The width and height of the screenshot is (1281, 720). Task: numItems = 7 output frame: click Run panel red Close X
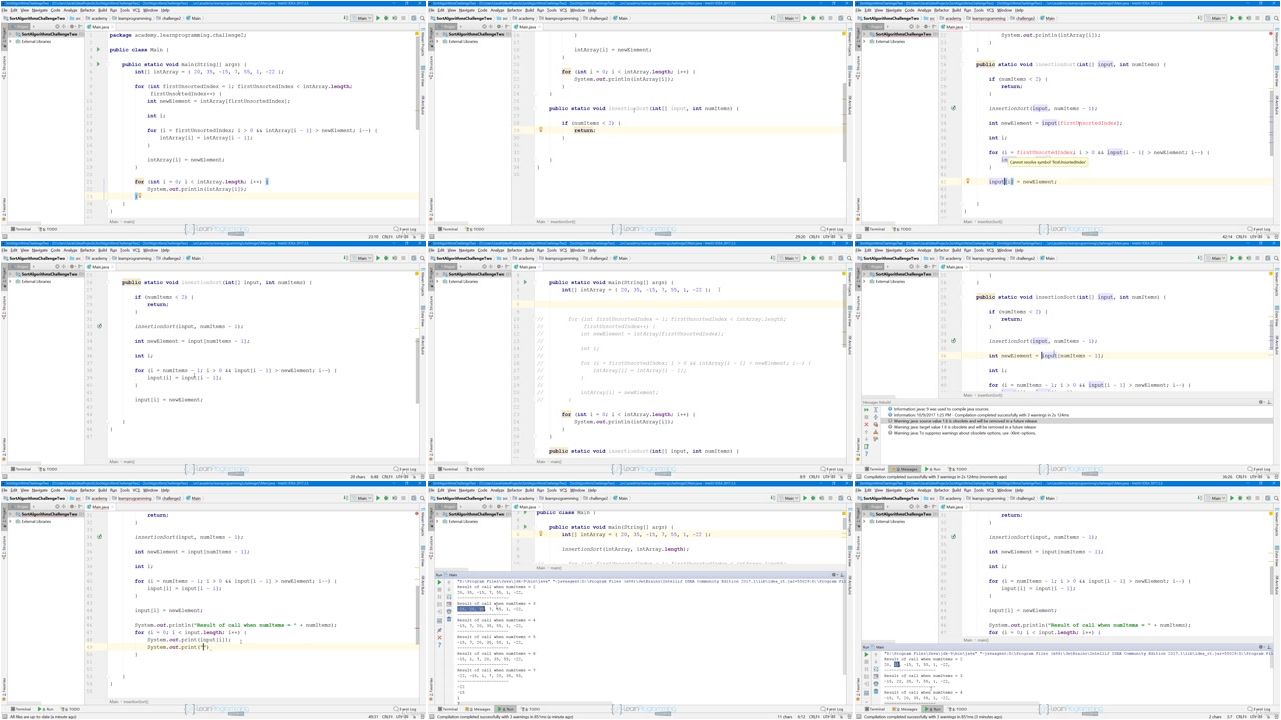[439, 637]
